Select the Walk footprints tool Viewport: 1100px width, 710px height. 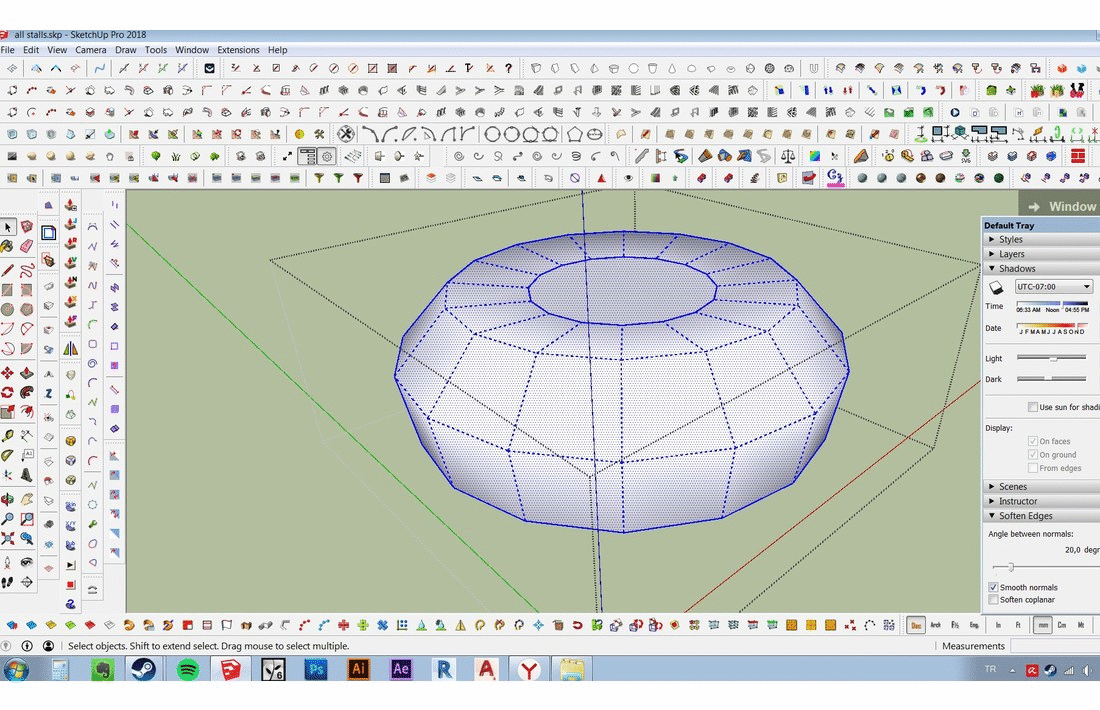8,582
